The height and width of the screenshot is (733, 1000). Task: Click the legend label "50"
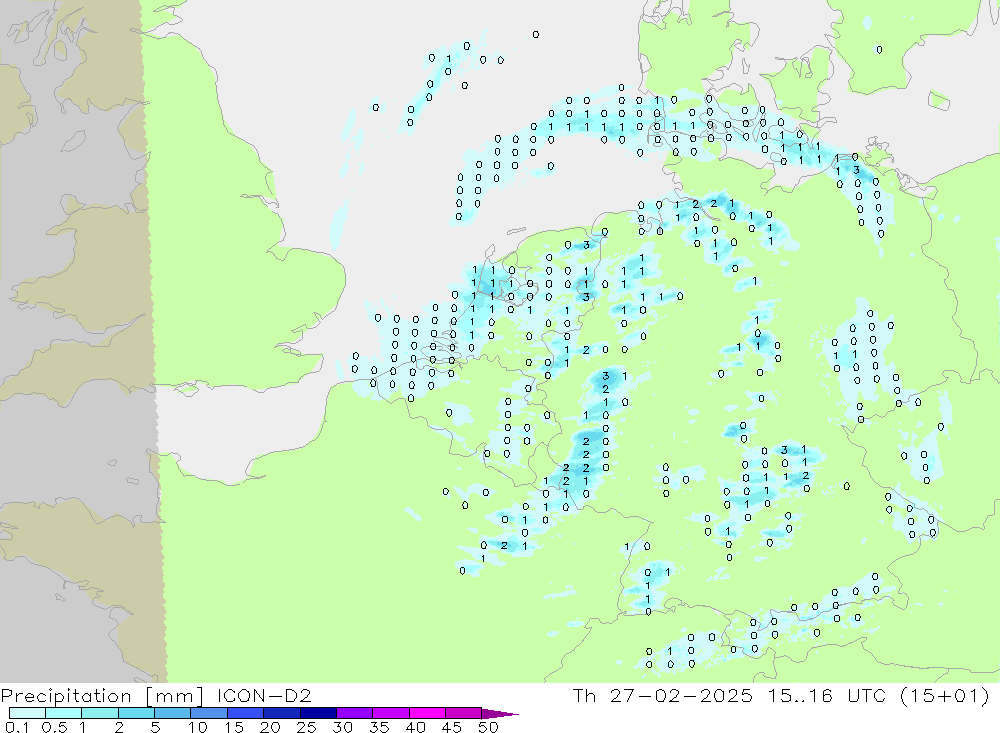click(x=488, y=727)
